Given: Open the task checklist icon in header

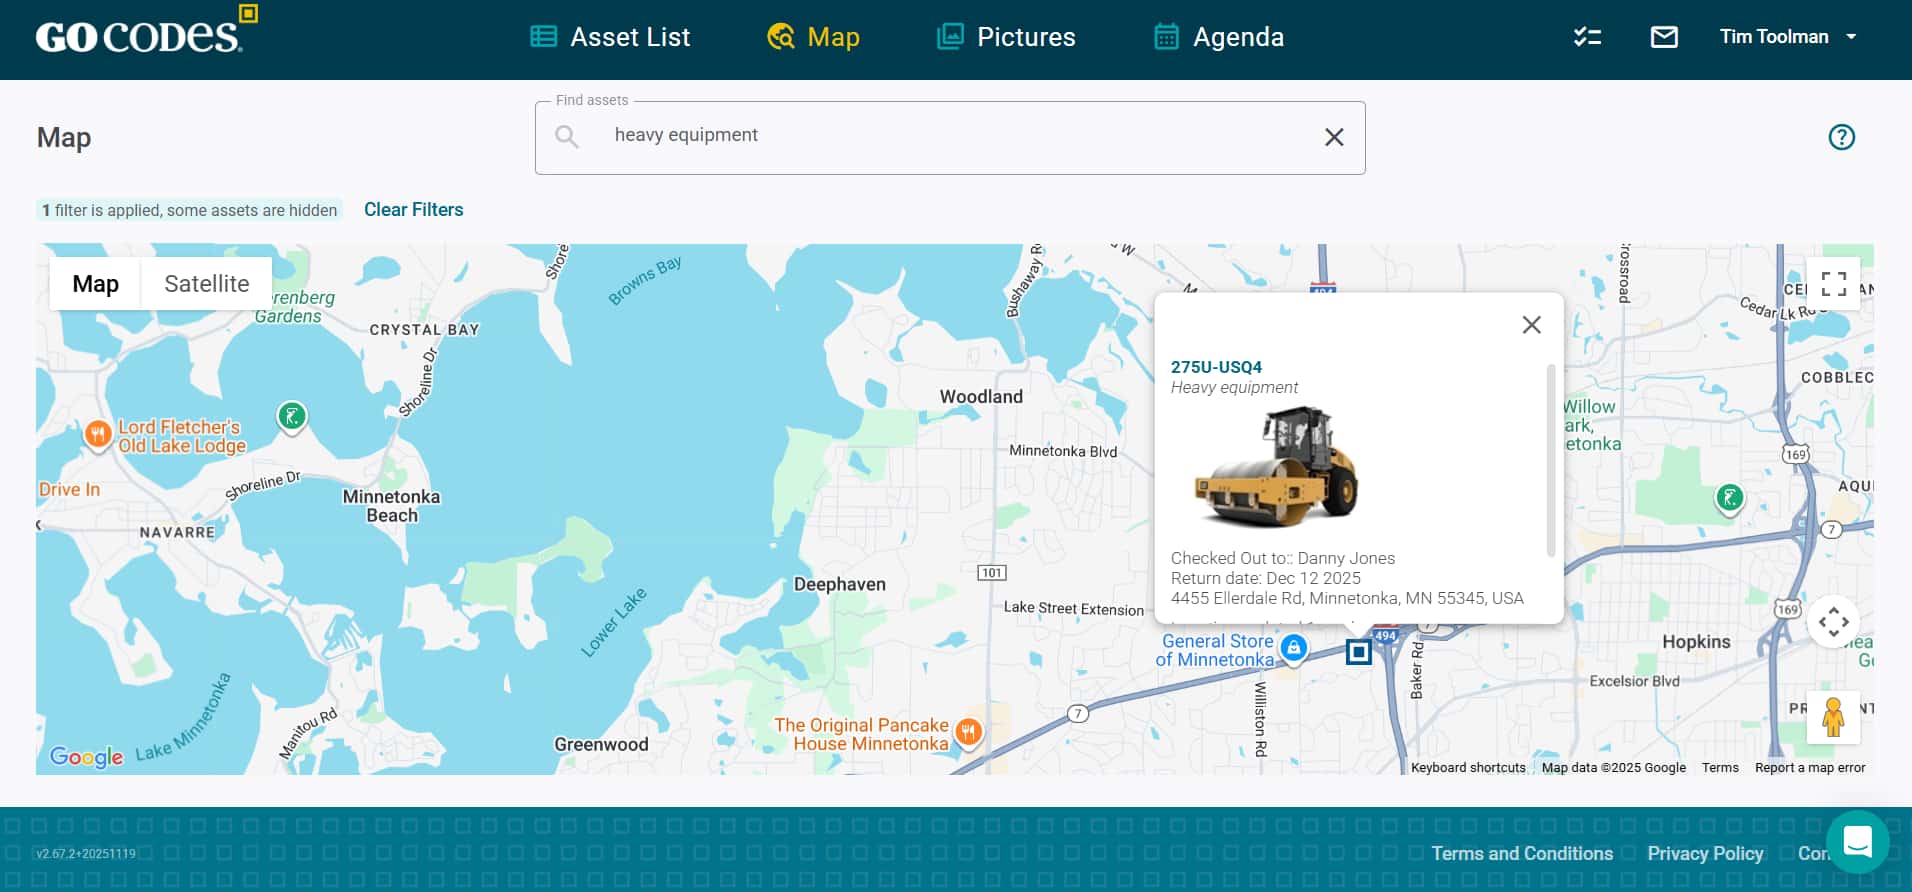Looking at the screenshot, I should point(1587,37).
